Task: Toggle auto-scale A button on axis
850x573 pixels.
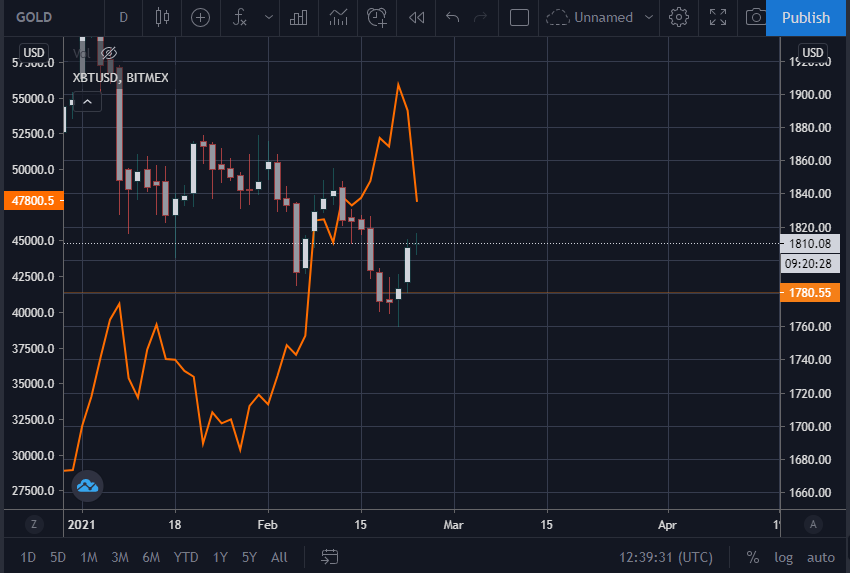Action: (813, 524)
